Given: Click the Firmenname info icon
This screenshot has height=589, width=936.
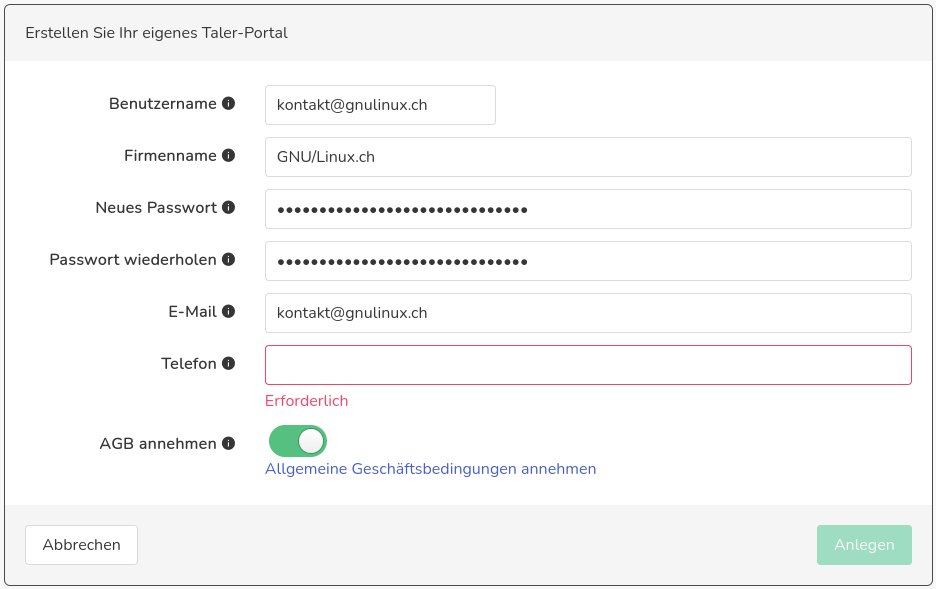Looking at the screenshot, I should tap(228, 156).
